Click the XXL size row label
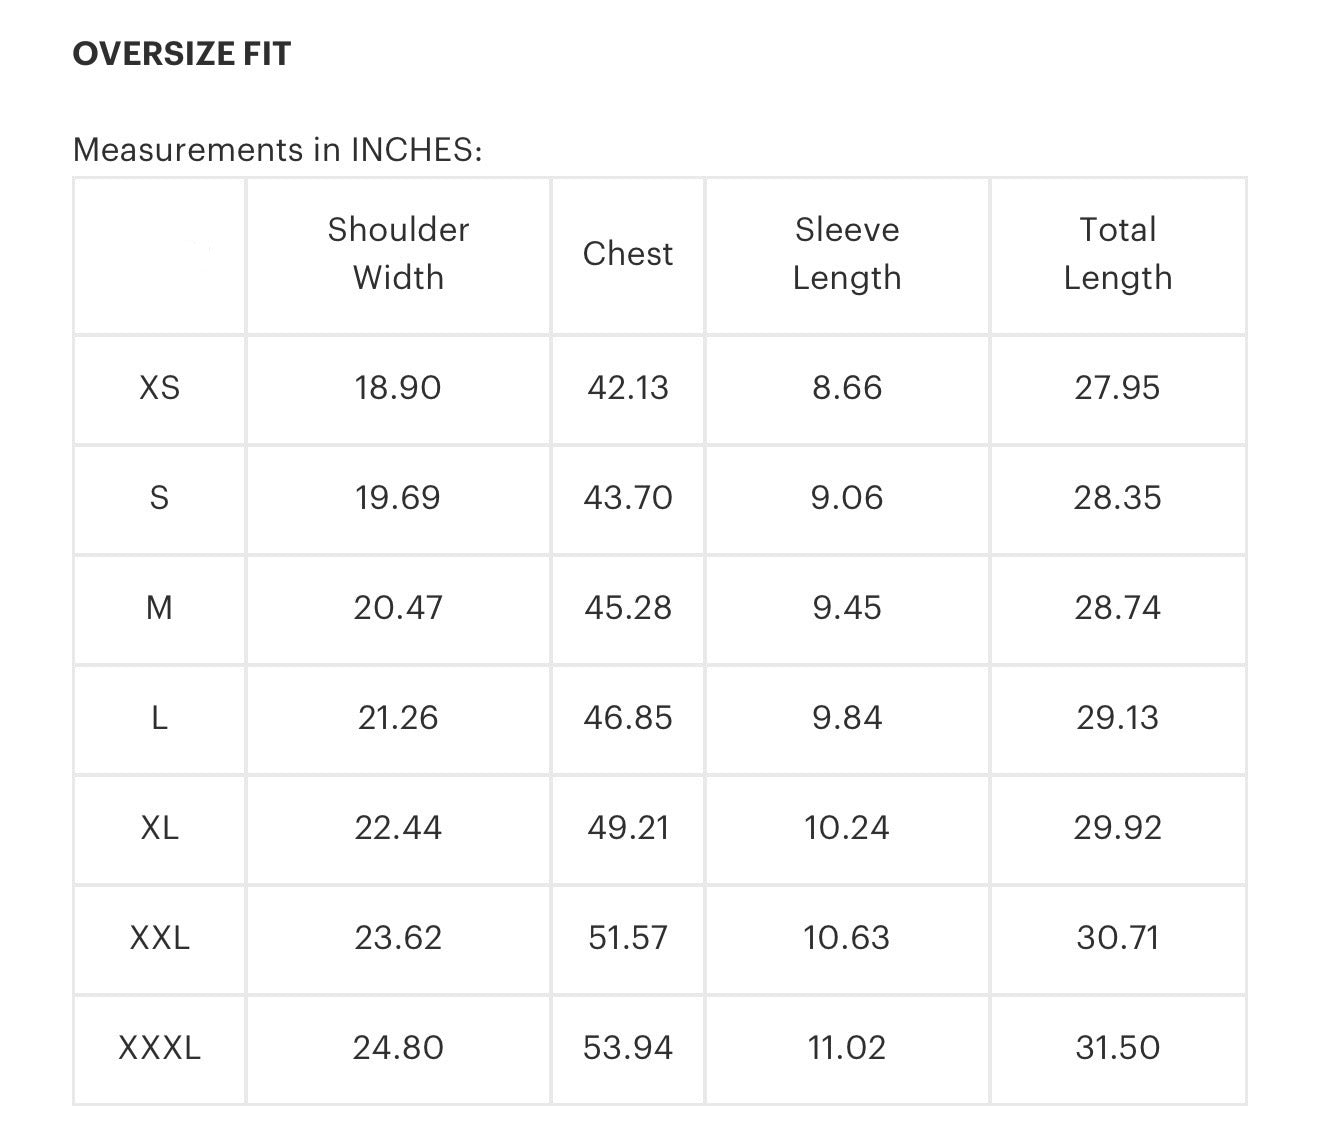The image size is (1320, 1126). click(x=160, y=938)
